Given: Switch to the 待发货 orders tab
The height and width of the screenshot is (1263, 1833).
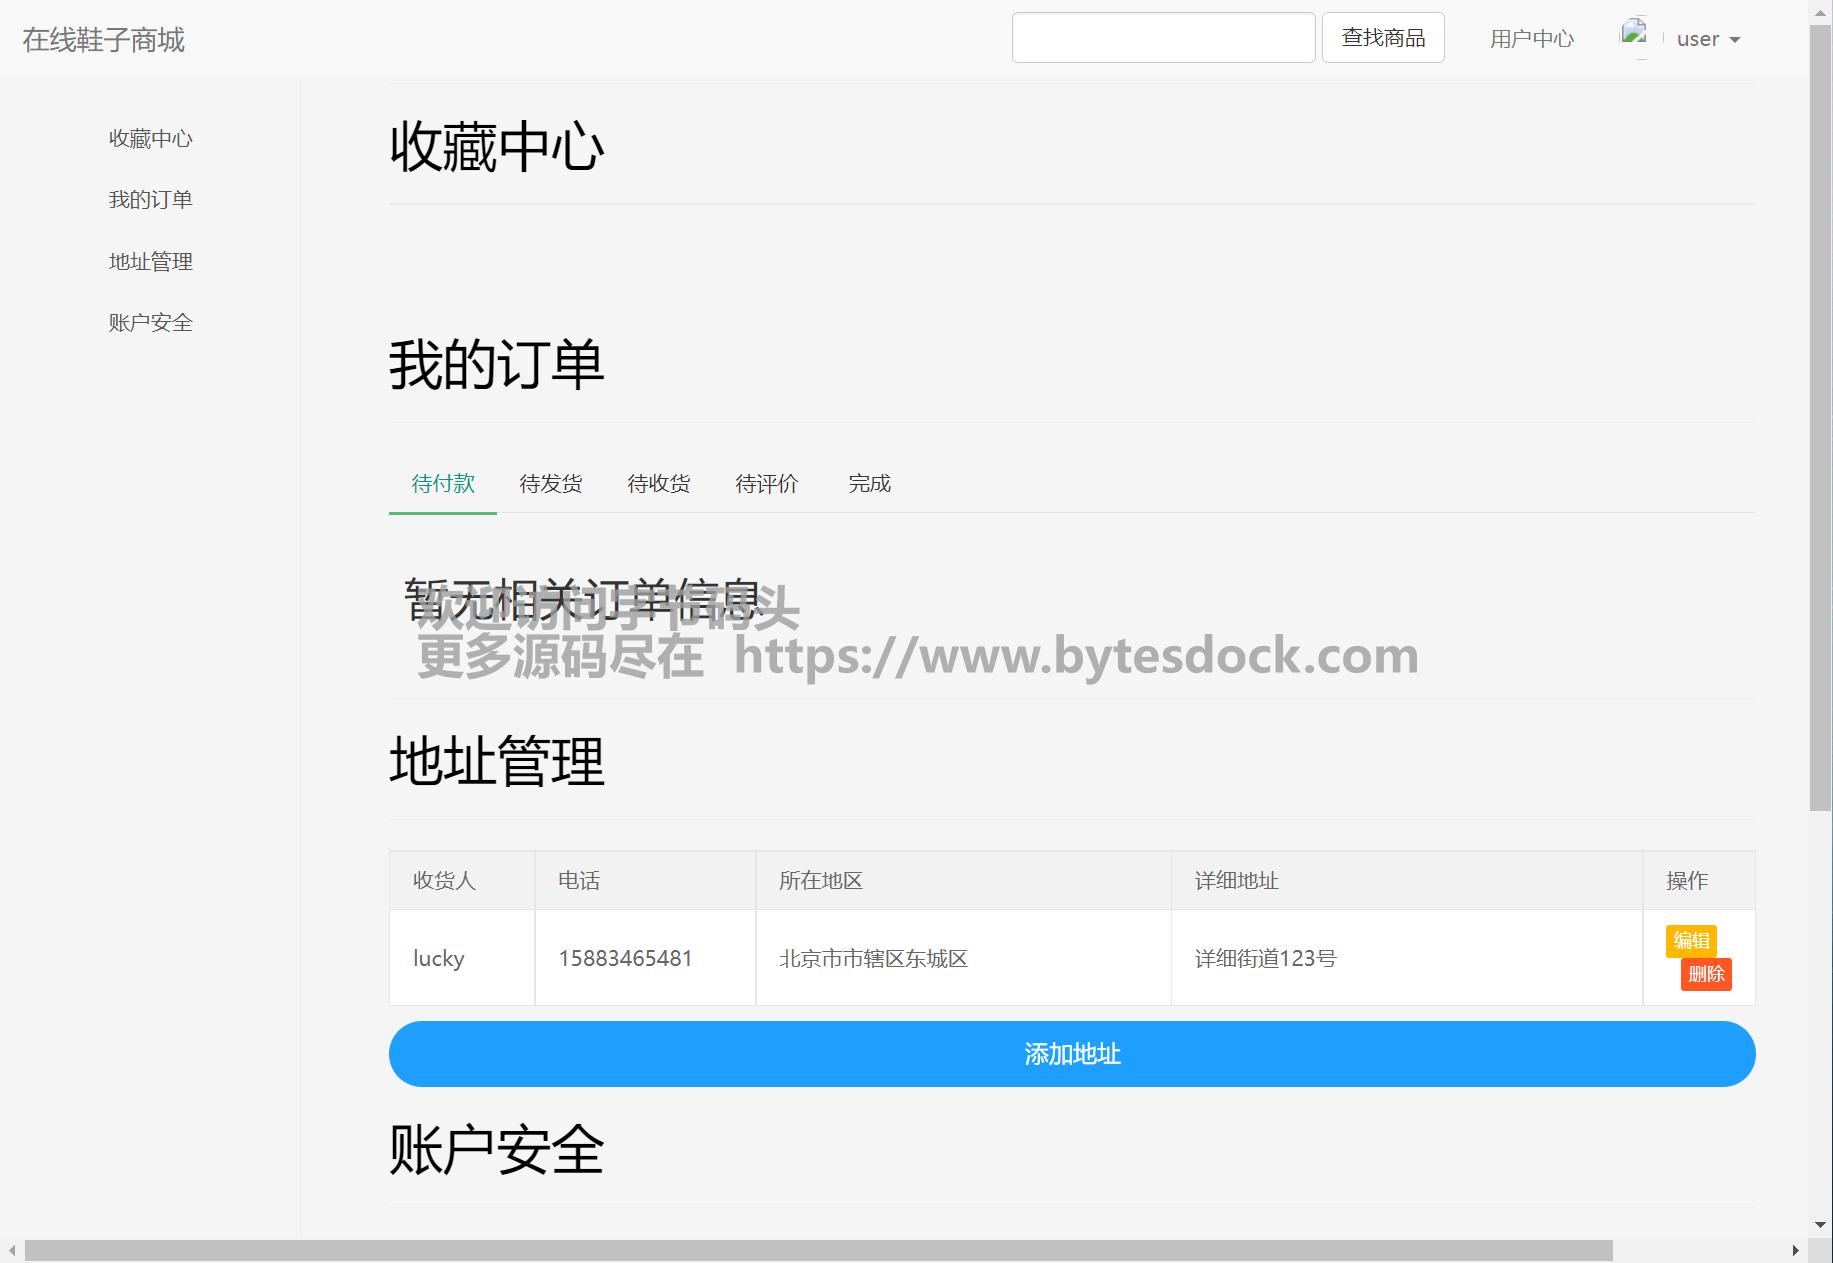Looking at the screenshot, I should point(551,484).
